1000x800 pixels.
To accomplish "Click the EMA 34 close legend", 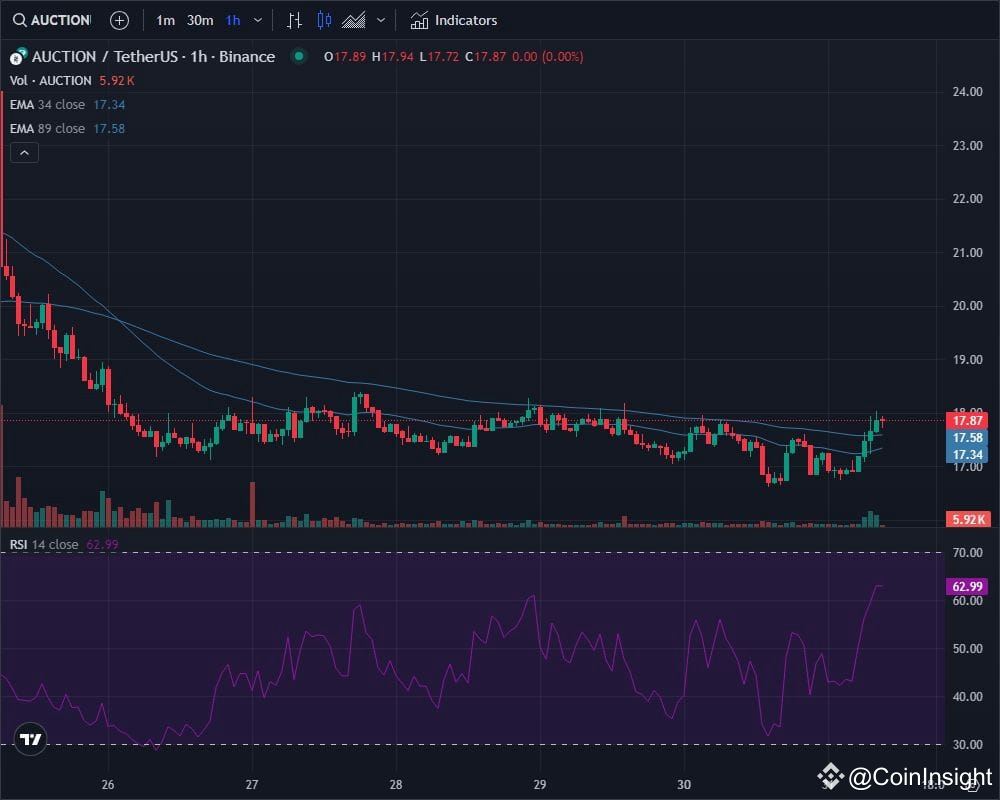I will pyautogui.click(x=67, y=105).
